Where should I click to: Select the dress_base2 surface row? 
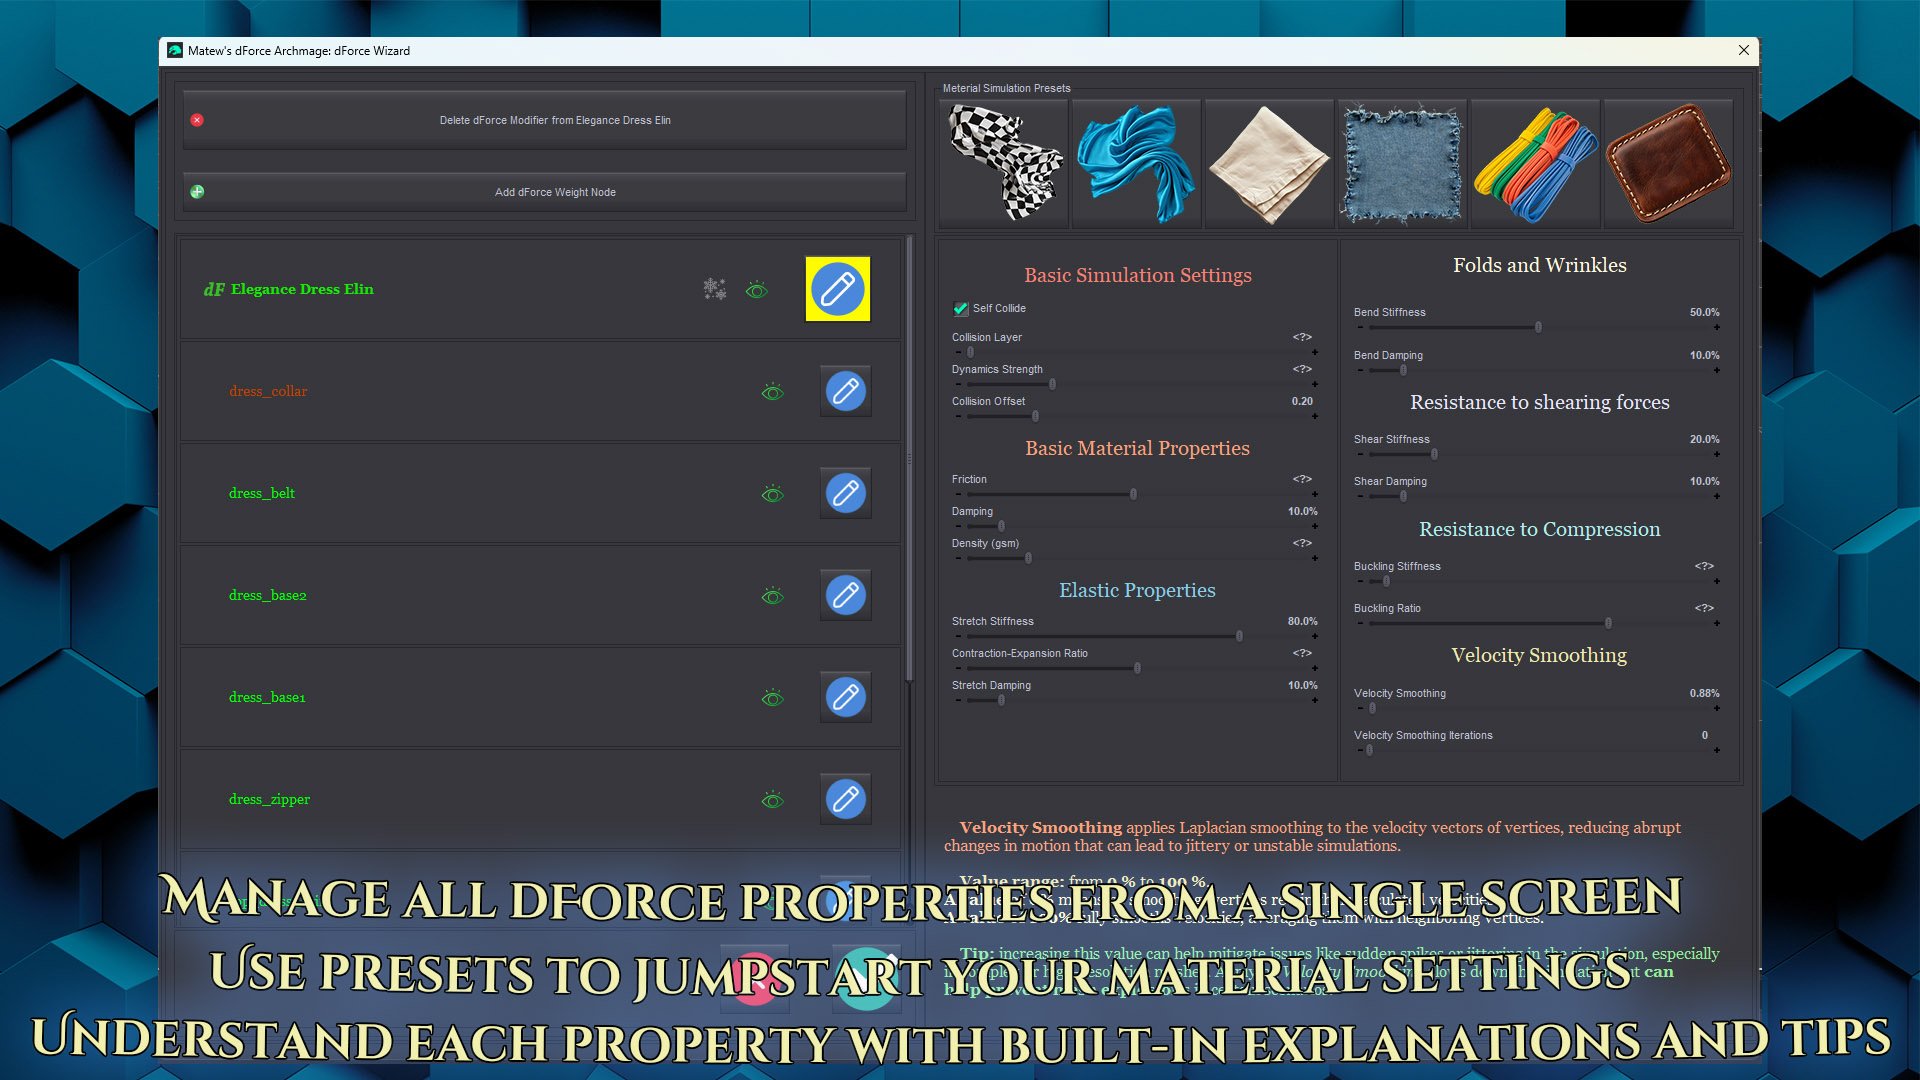coord(540,595)
